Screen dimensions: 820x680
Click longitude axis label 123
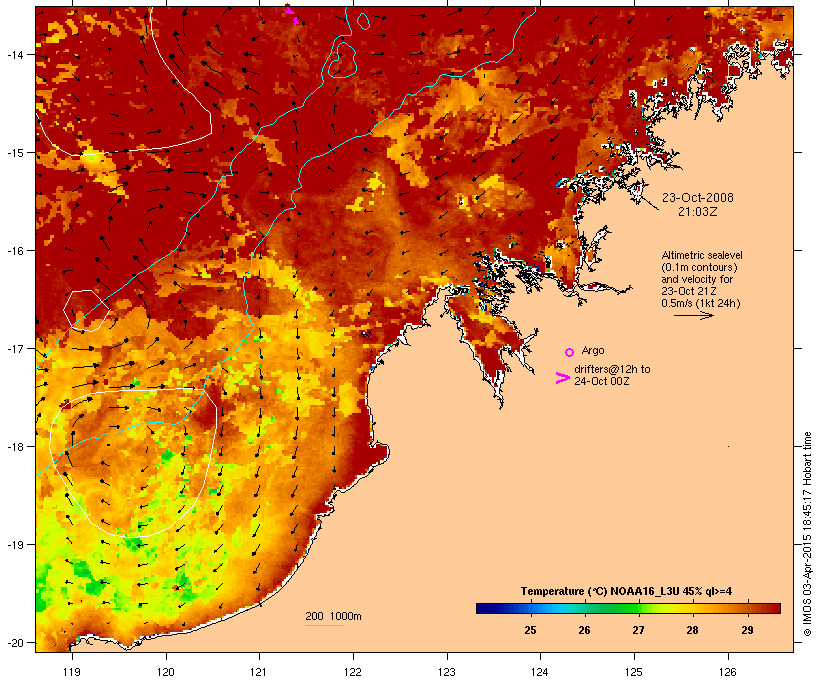[447, 672]
